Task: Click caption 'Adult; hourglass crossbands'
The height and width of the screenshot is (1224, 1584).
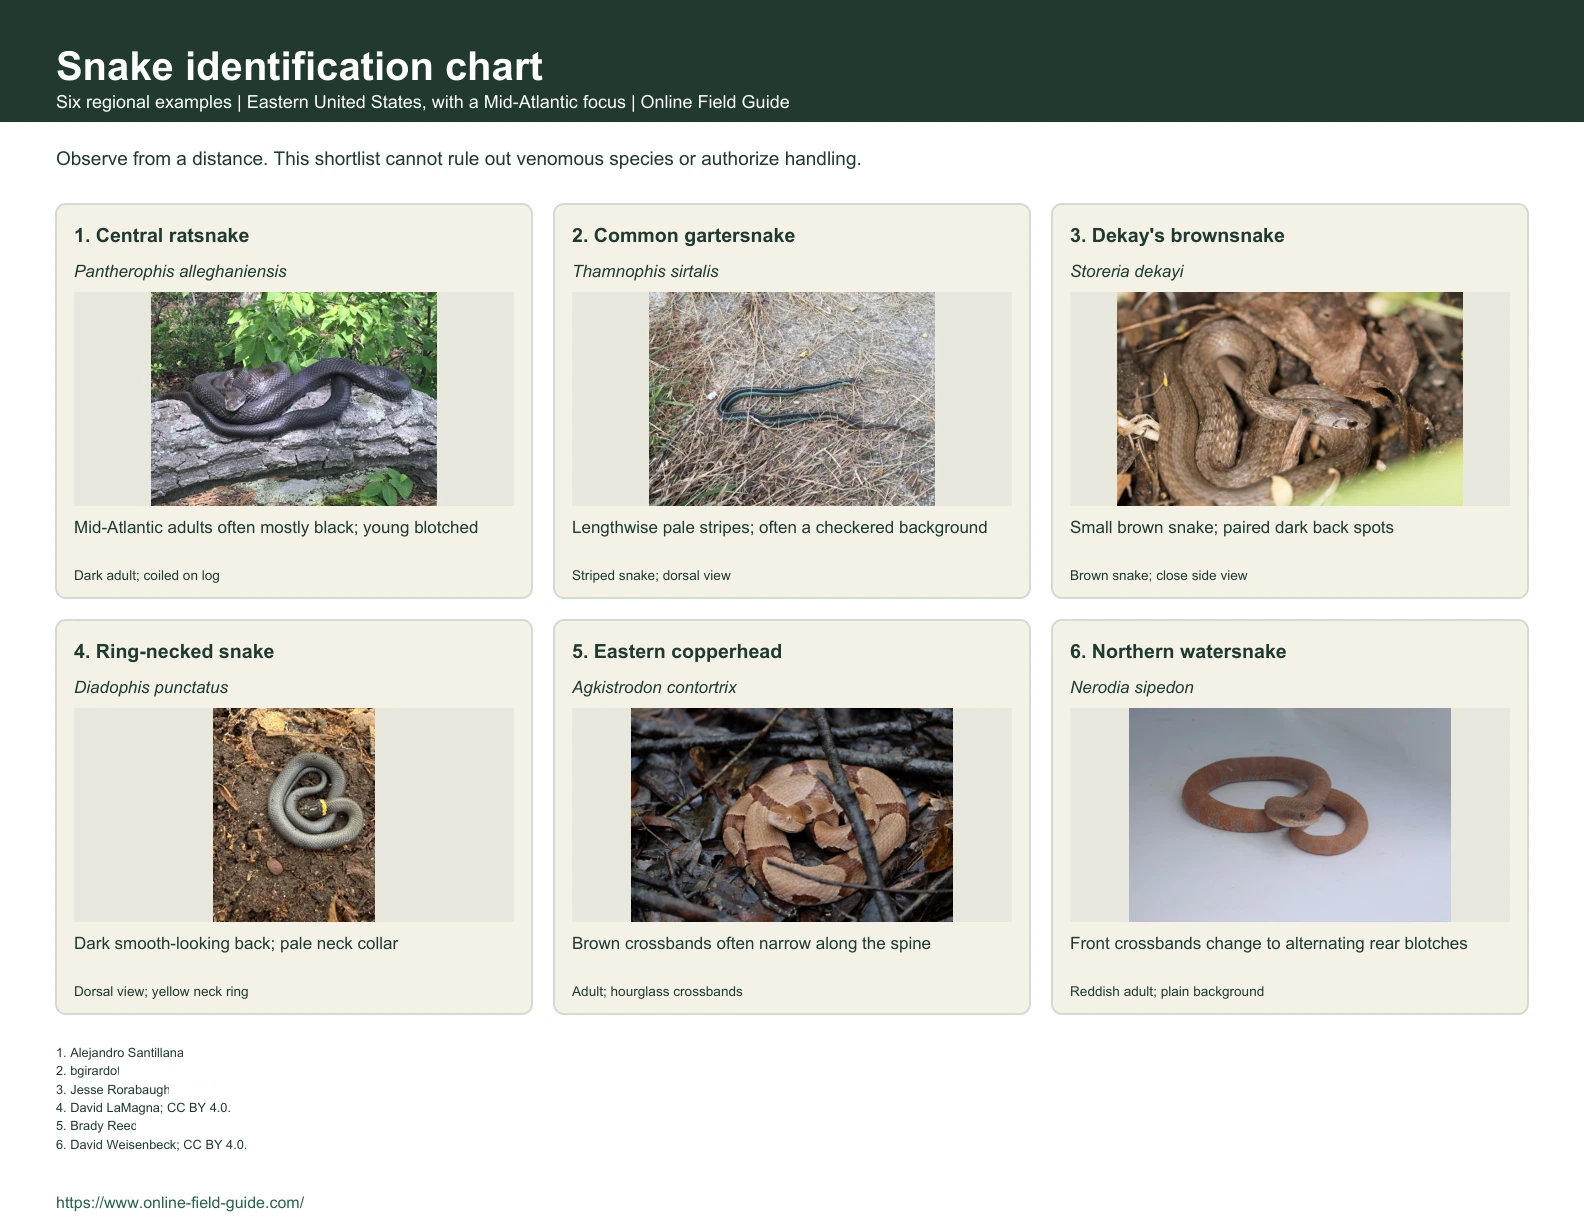Action: [x=657, y=991]
